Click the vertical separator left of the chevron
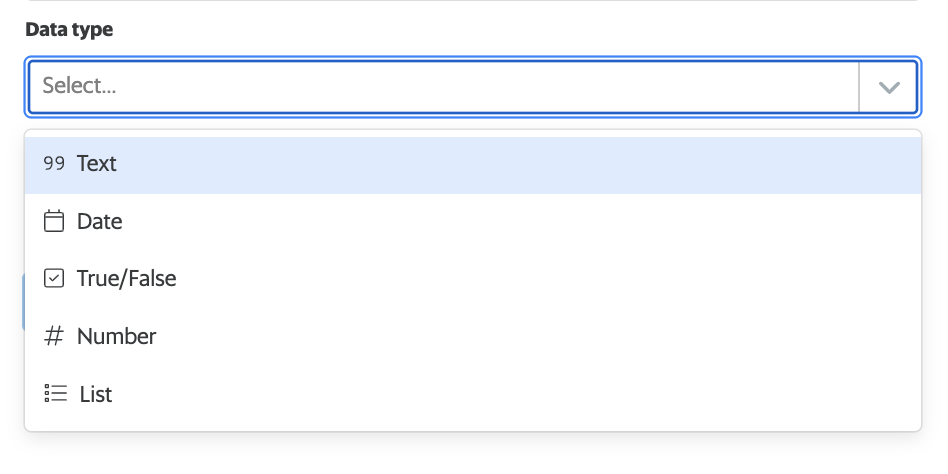The height and width of the screenshot is (474, 948). point(859,86)
